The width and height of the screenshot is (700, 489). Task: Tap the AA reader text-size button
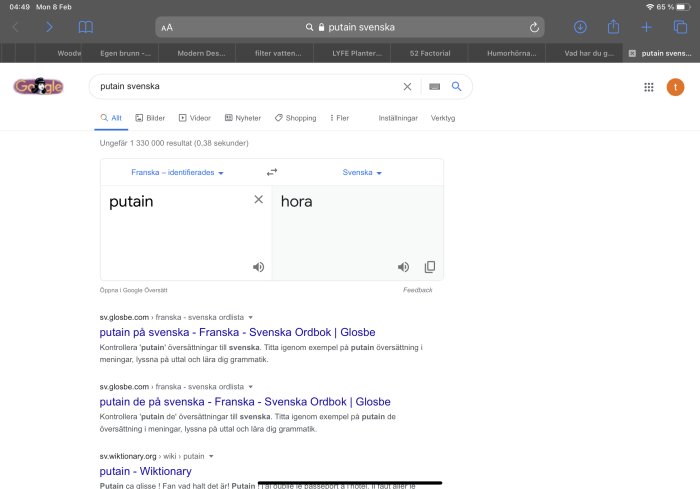167,28
